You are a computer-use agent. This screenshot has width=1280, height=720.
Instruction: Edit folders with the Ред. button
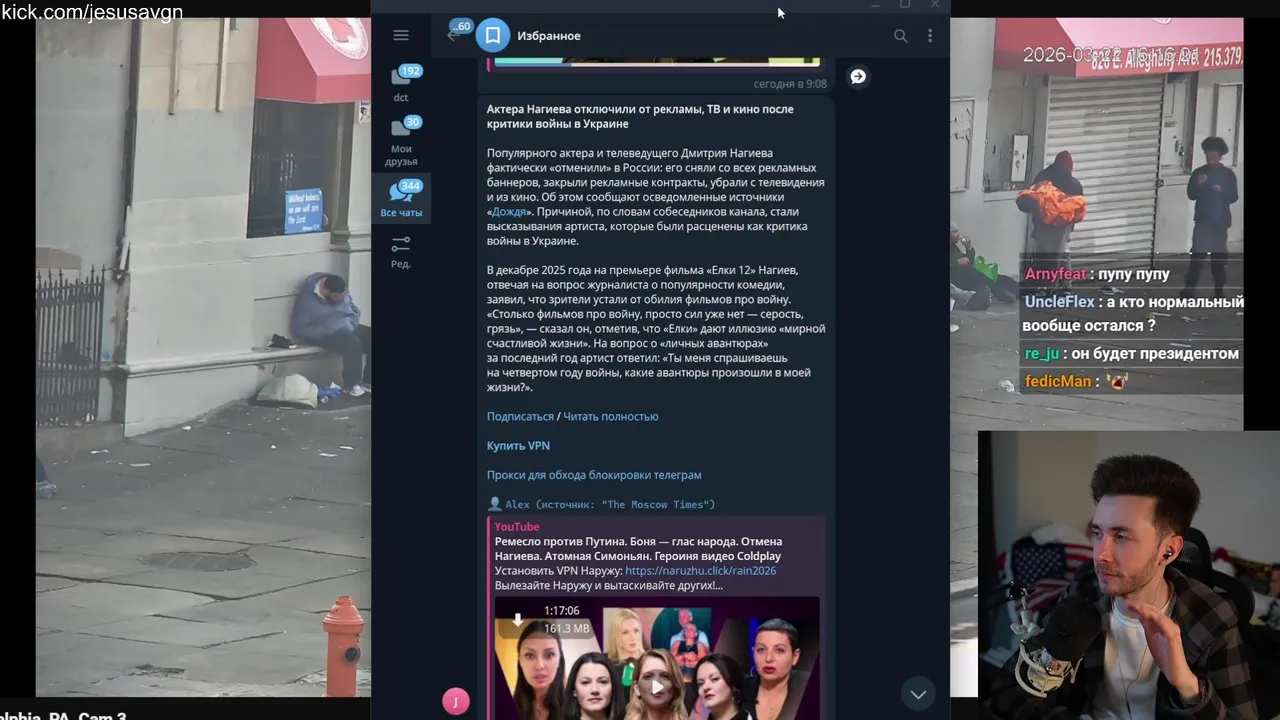pos(401,252)
